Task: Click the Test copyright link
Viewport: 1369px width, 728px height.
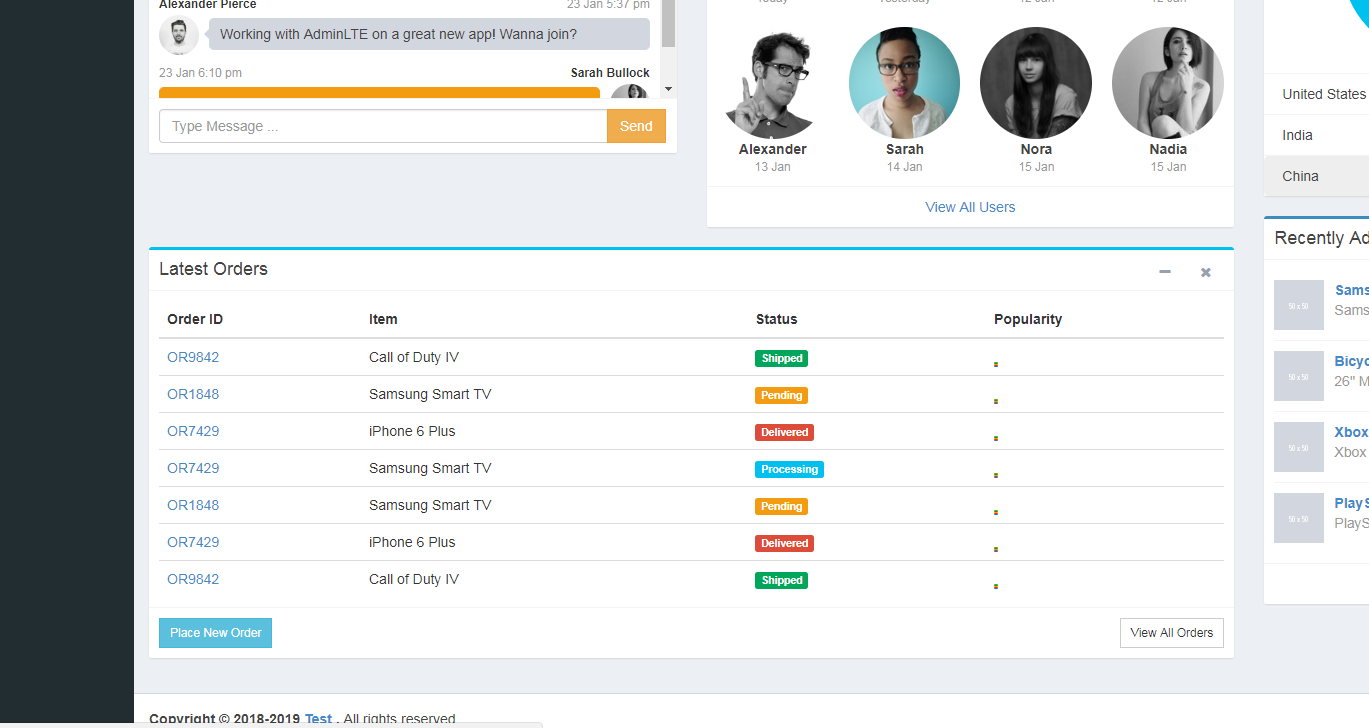Action: click(318, 718)
